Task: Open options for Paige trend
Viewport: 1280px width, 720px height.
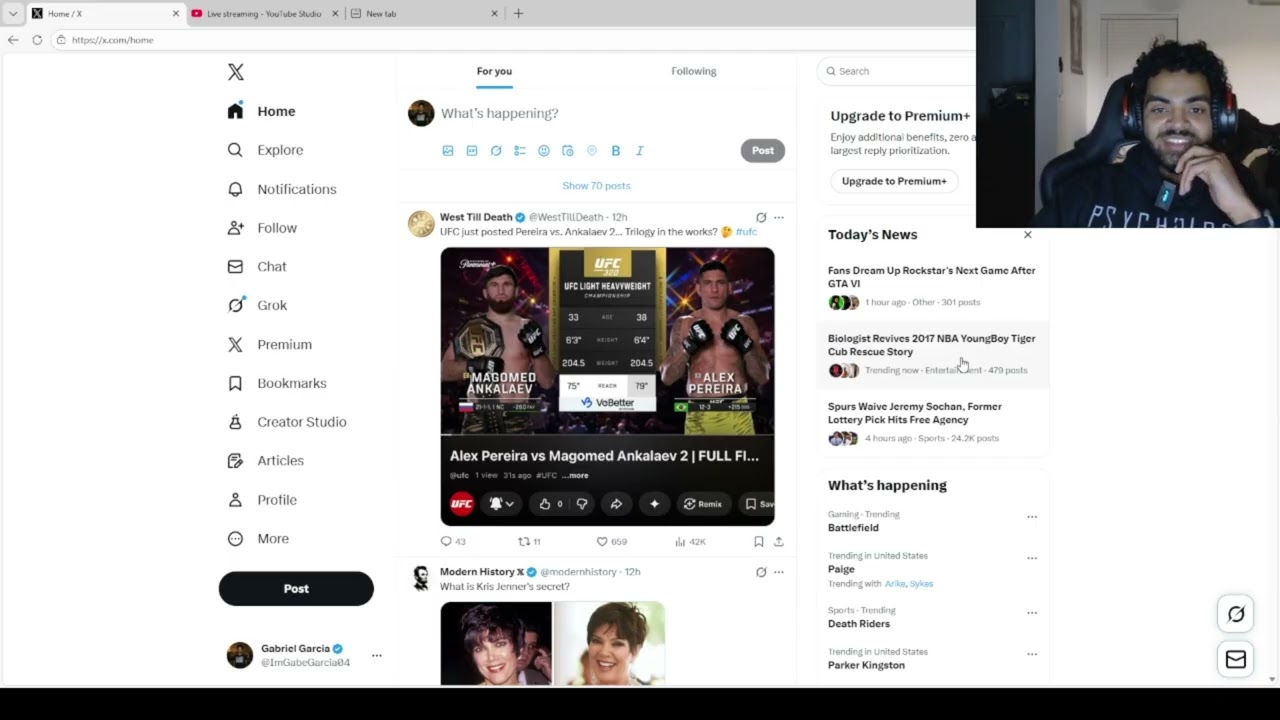Action: pyautogui.click(x=1032, y=558)
